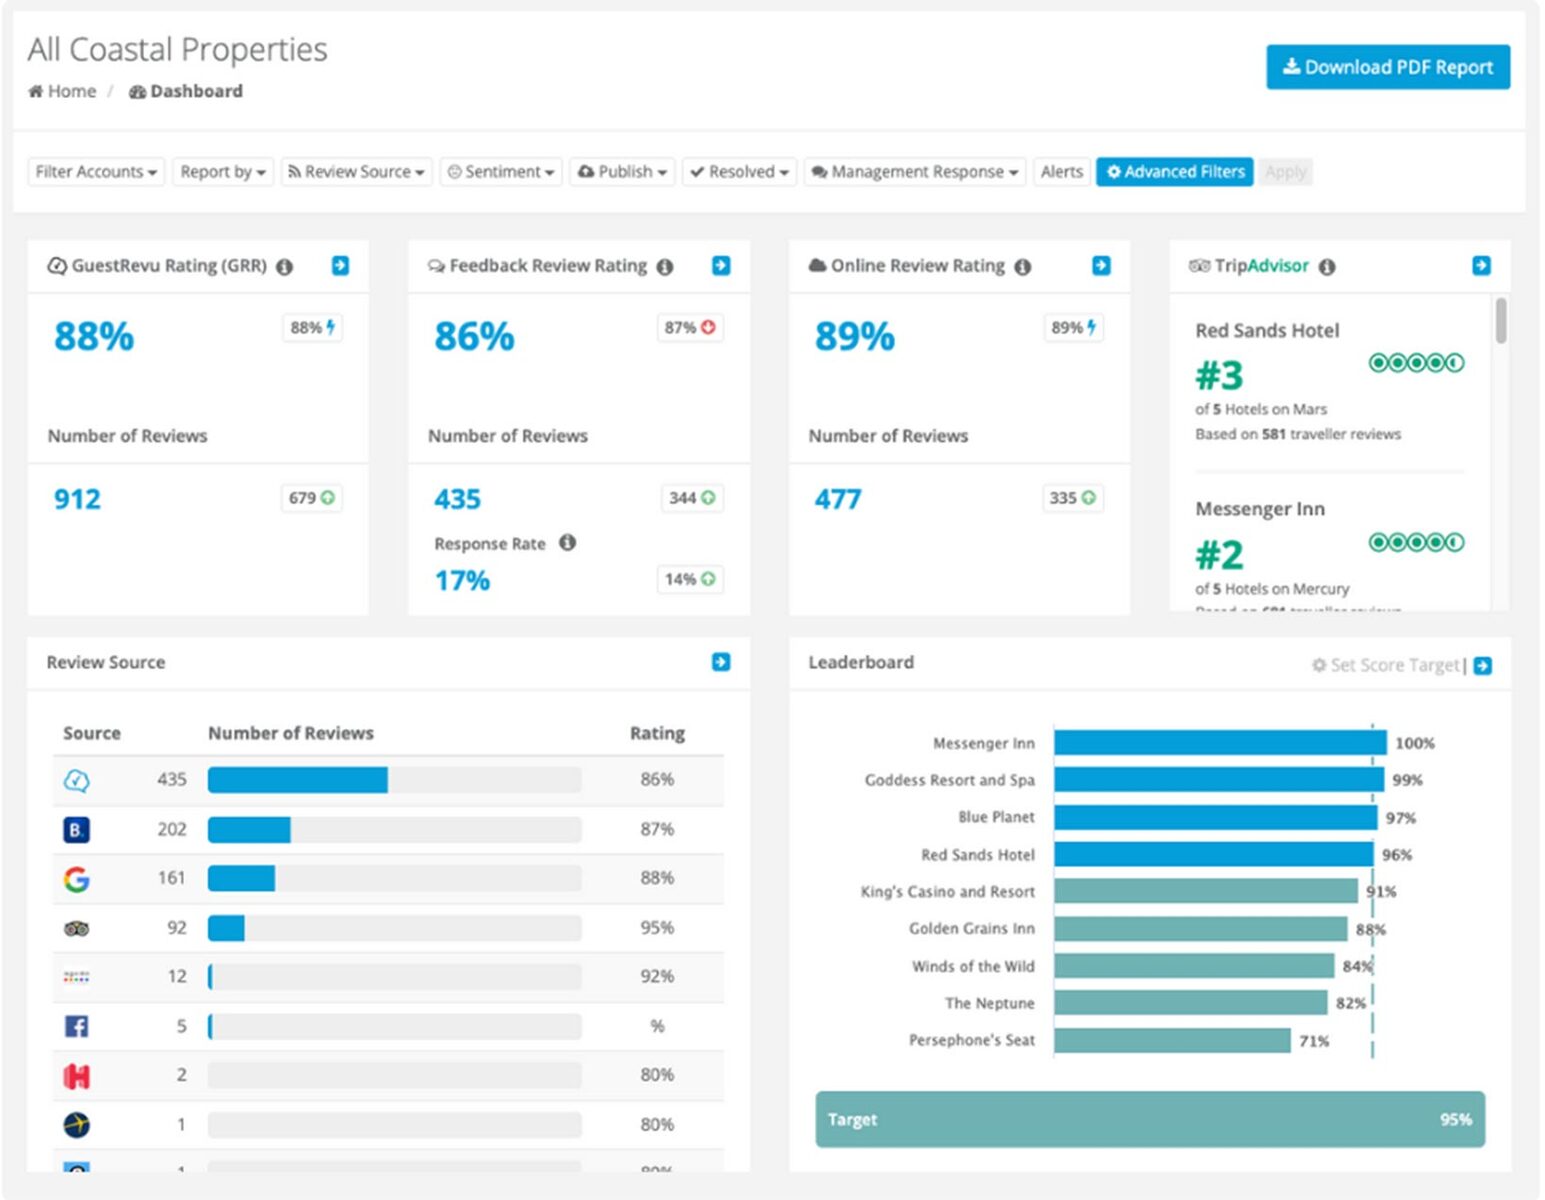Click Download PDF Report button
Screen dimensions: 1545x1200
point(1387,67)
